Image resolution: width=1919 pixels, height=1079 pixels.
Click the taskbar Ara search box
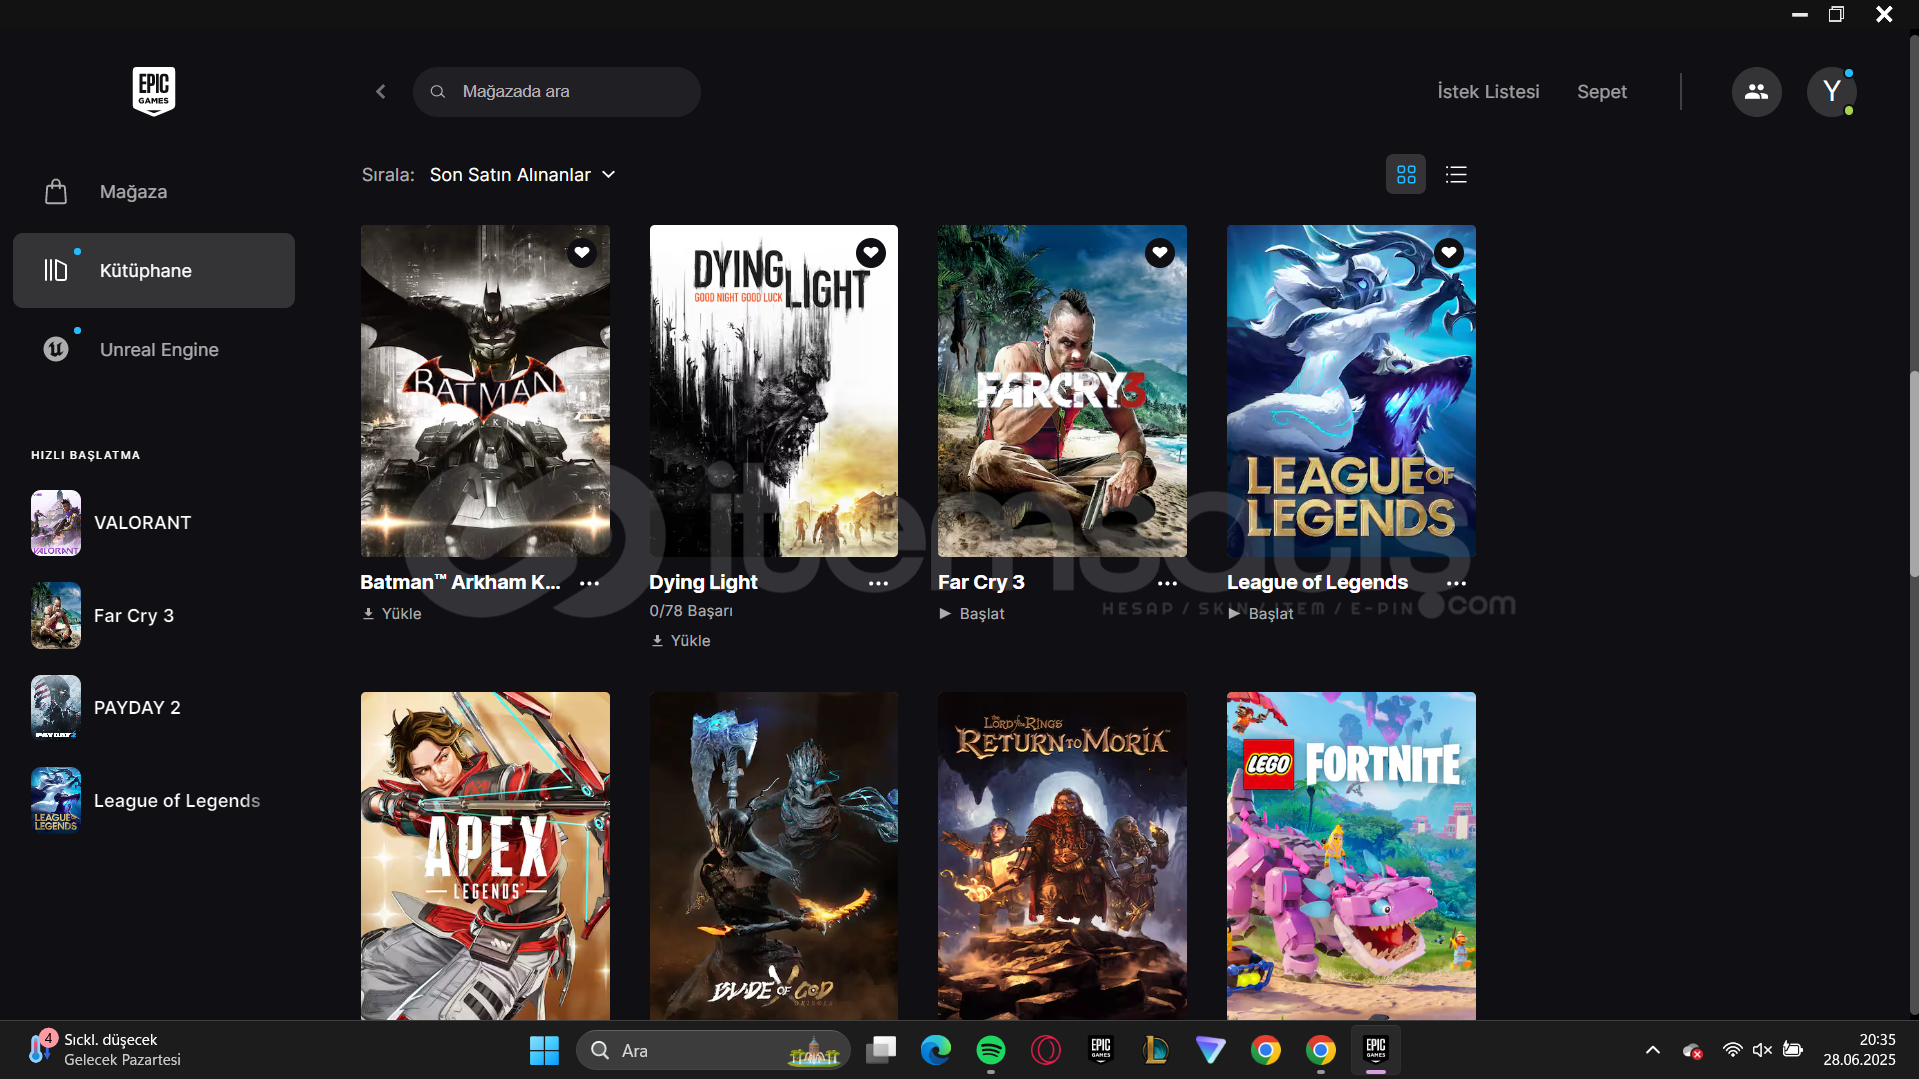713,1051
